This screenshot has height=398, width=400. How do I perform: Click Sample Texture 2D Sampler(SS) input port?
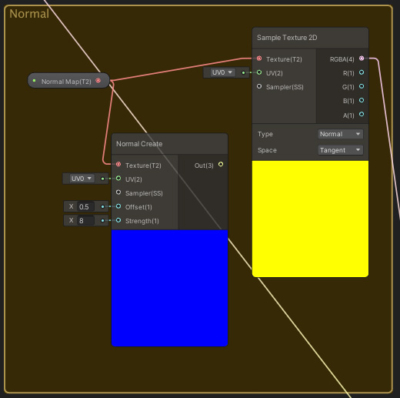point(259,87)
